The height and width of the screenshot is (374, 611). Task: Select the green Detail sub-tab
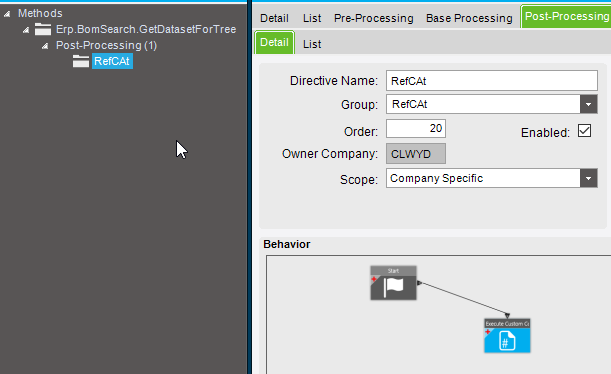[274, 42]
